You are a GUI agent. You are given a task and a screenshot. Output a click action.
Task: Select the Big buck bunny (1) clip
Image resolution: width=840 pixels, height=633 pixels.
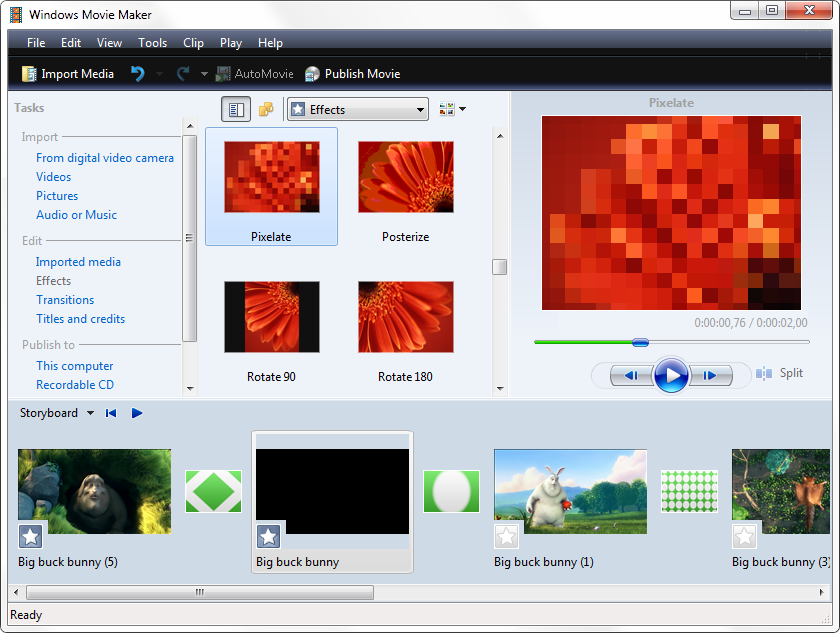point(571,491)
